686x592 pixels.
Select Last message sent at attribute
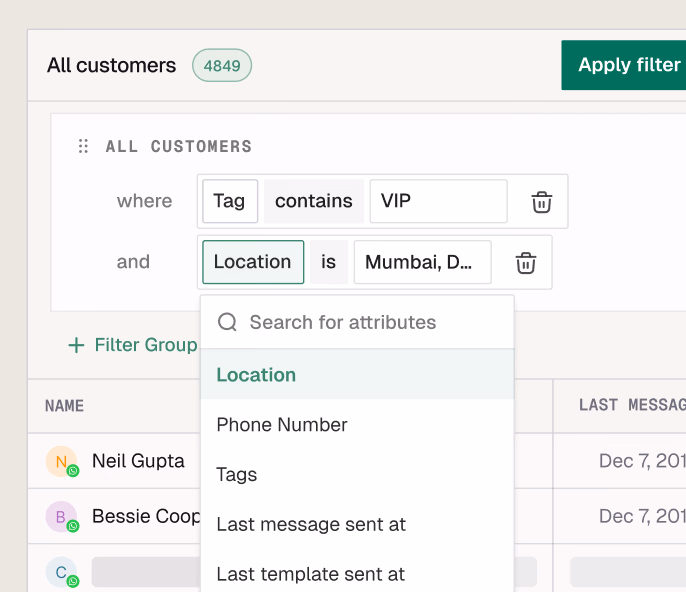[311, 525]
